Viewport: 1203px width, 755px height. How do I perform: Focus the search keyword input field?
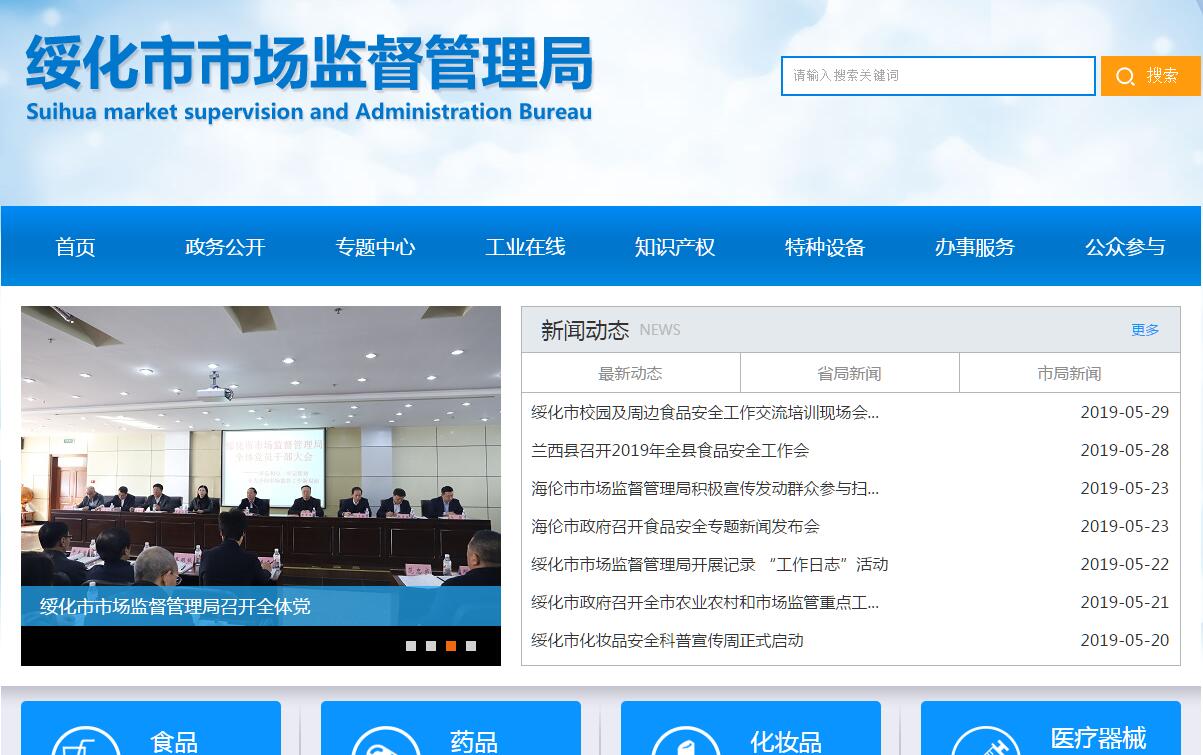click(937, 76)
